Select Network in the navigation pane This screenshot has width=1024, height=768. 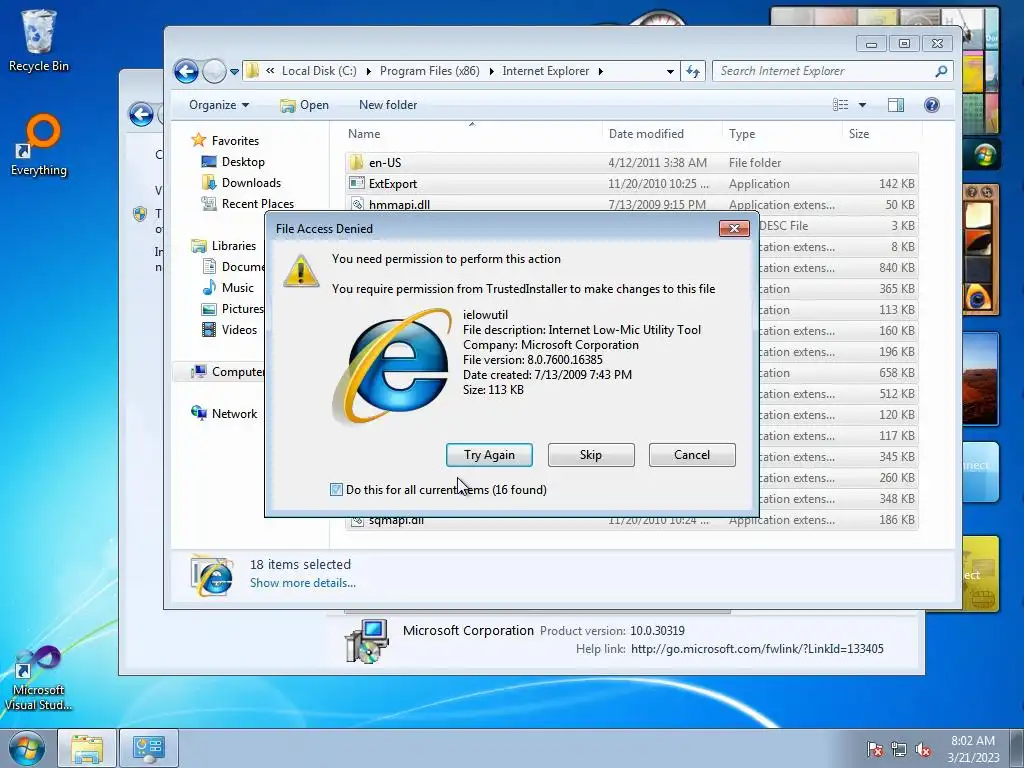tap(234, 413)
